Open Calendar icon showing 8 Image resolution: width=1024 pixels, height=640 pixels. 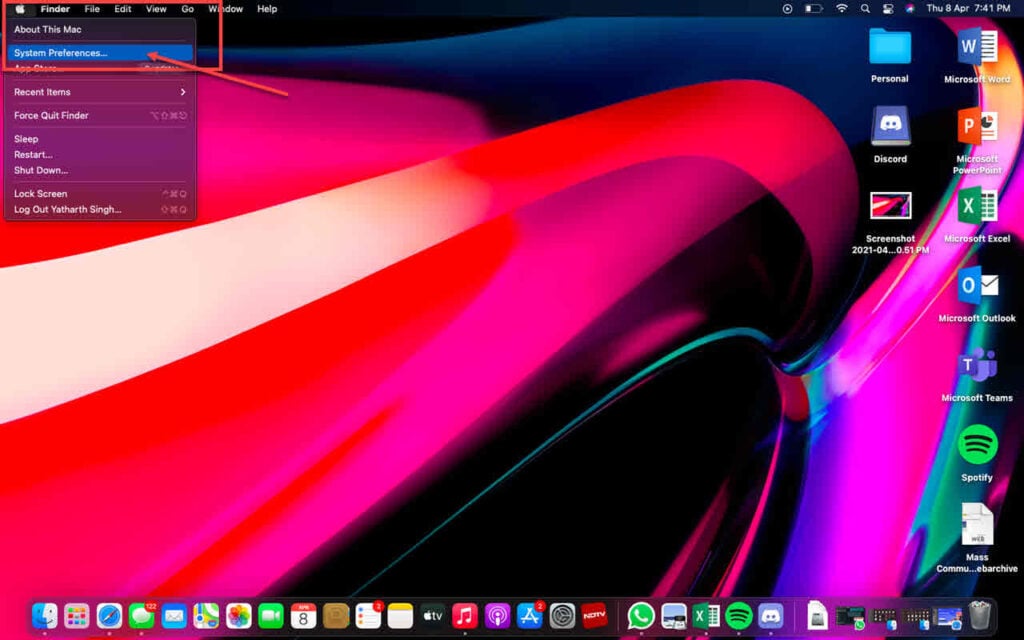[x=304, y=616]
